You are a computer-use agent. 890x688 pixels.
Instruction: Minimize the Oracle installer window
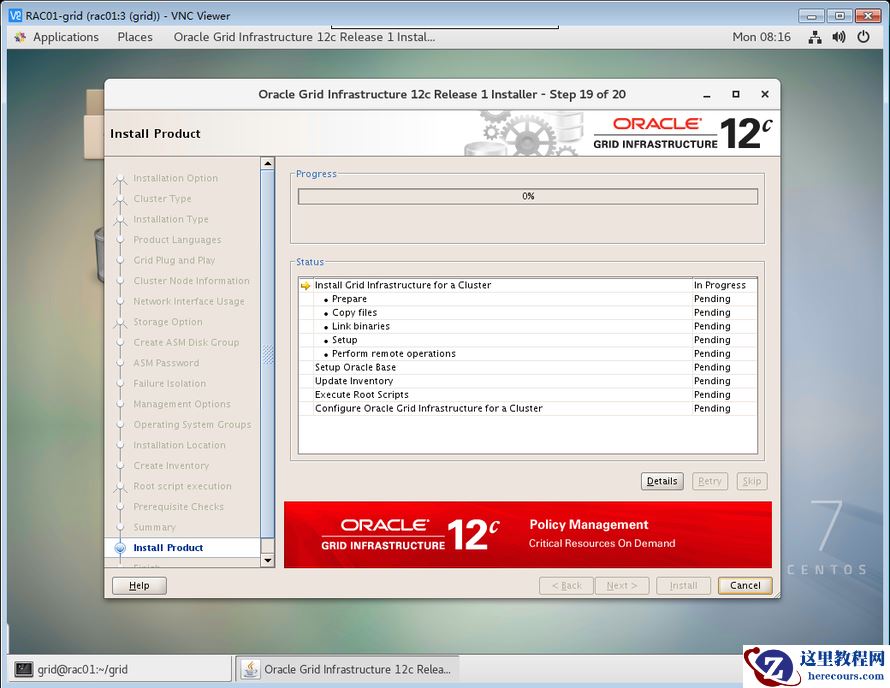[707, 95]
